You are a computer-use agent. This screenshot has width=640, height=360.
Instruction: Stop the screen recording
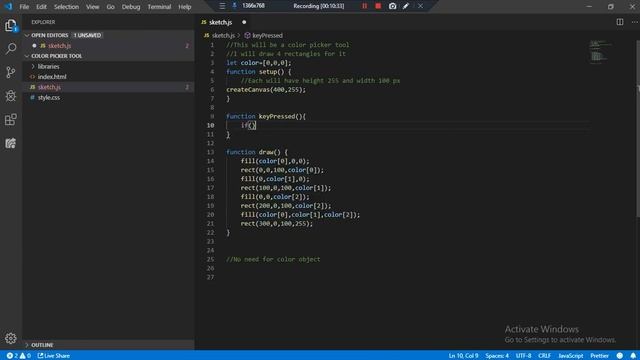[378, 6]
